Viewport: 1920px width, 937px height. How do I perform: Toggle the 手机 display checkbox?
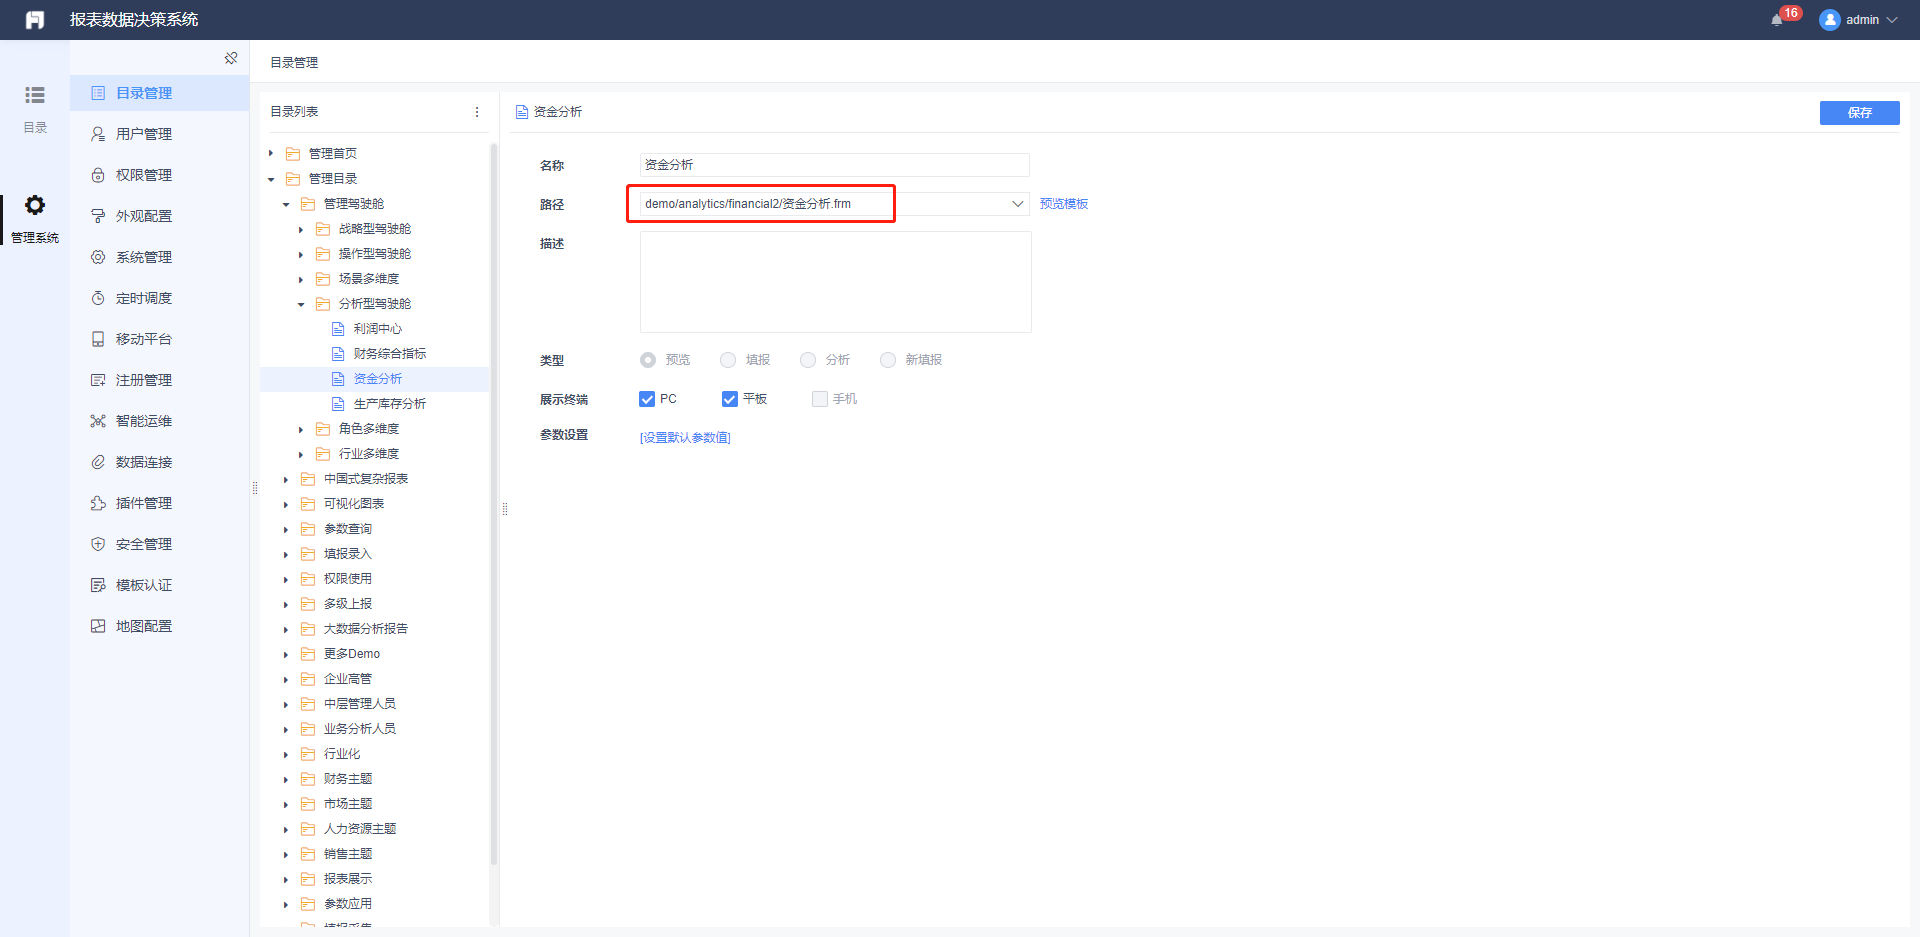tap(820, 399)
